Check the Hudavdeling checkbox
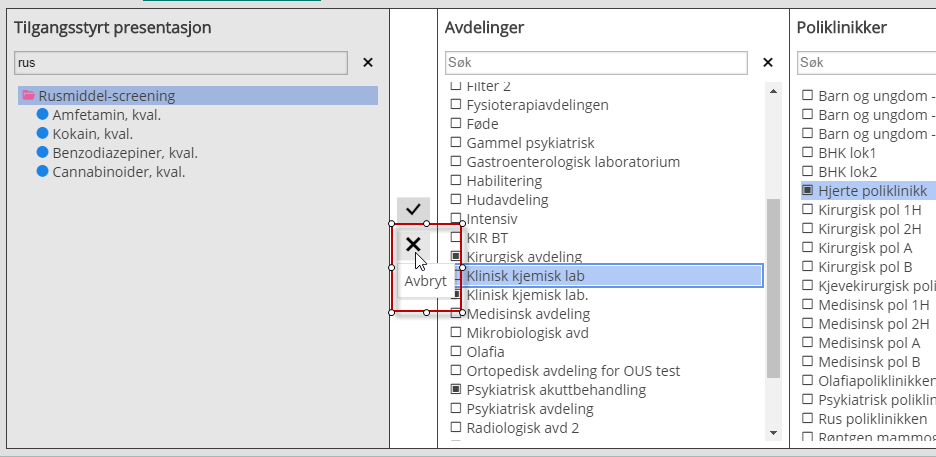936x457 pixels. coord(456,200)
